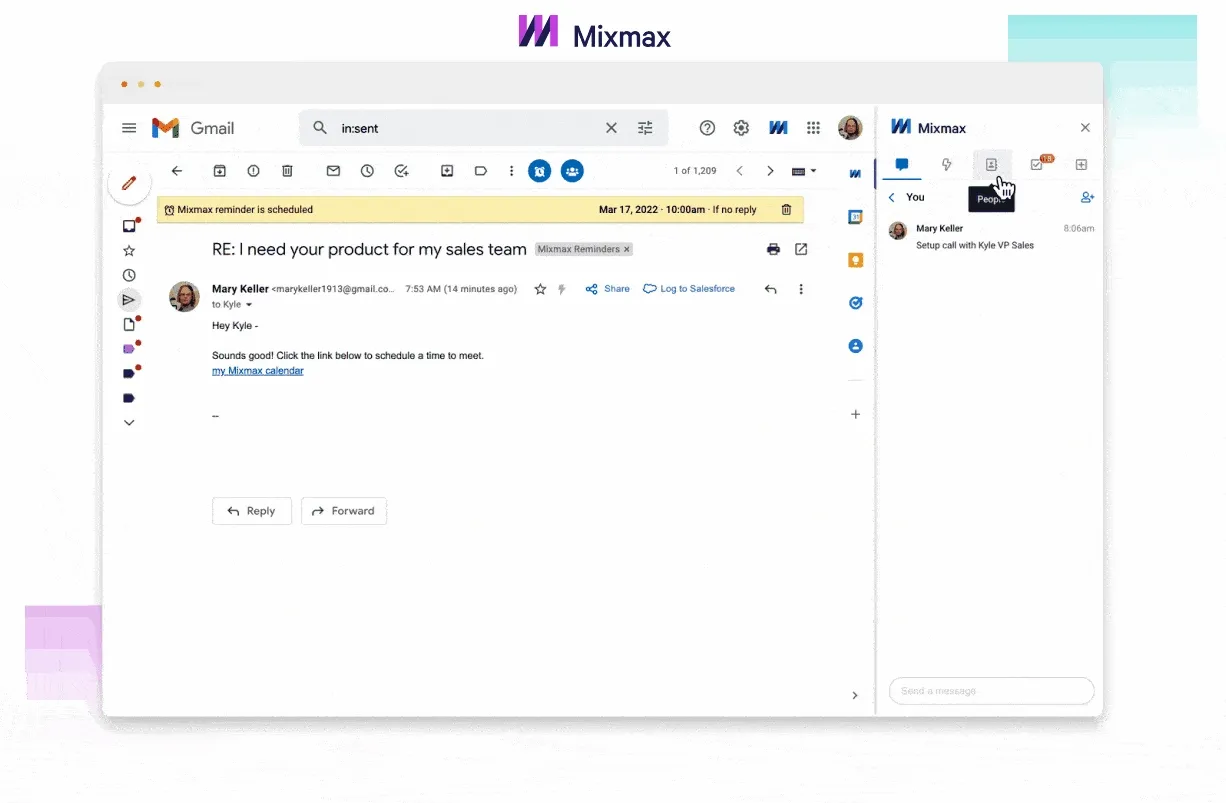This screenshot has height=803, width=1226.
Task: Mark the email as unread
Action: (x=334, y=171)
